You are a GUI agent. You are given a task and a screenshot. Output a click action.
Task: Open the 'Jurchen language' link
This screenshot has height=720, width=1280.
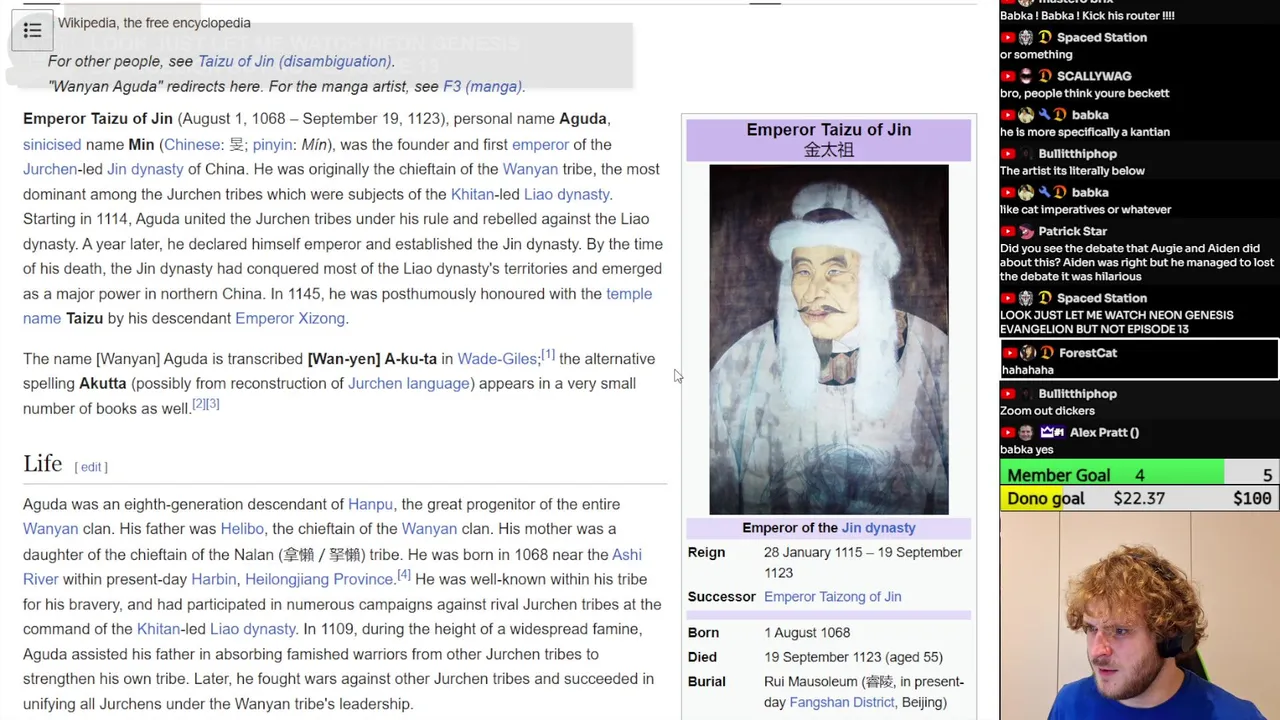[x=408, y=383]
